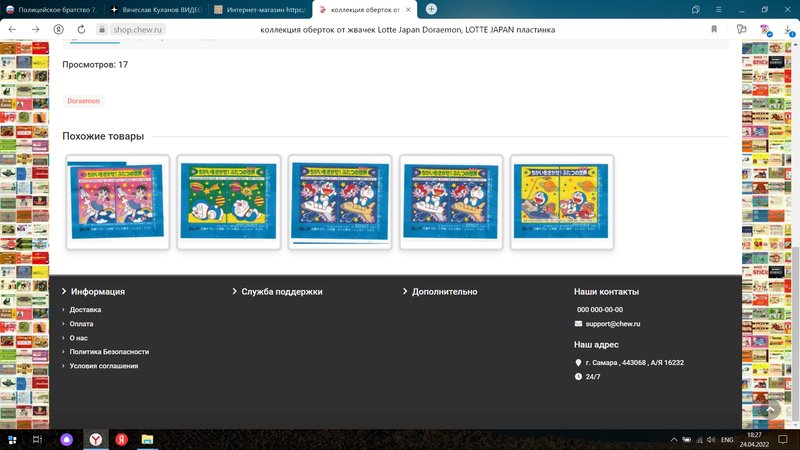This screenshot has width=800, height=450.
Task: Click the Наши контакты heading
Action: tap(606, 292)
